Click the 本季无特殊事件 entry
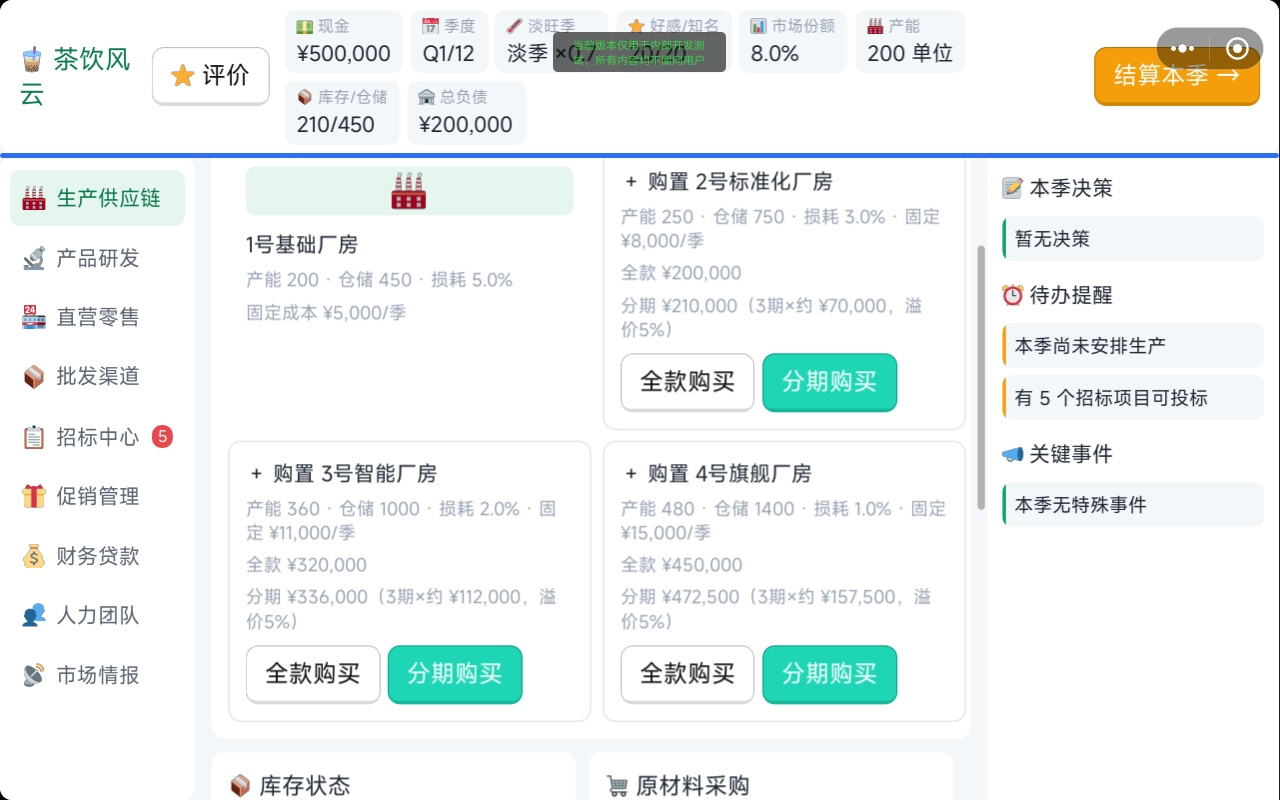This screenshot has width=1280, height=800. tap(1133, 505)
